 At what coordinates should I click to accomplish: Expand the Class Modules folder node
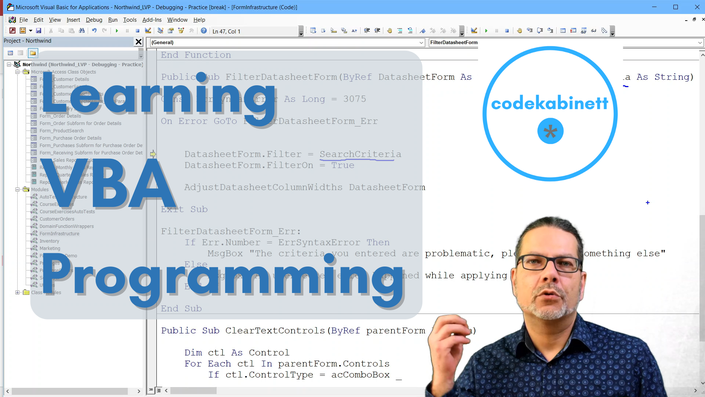(18, 292)
